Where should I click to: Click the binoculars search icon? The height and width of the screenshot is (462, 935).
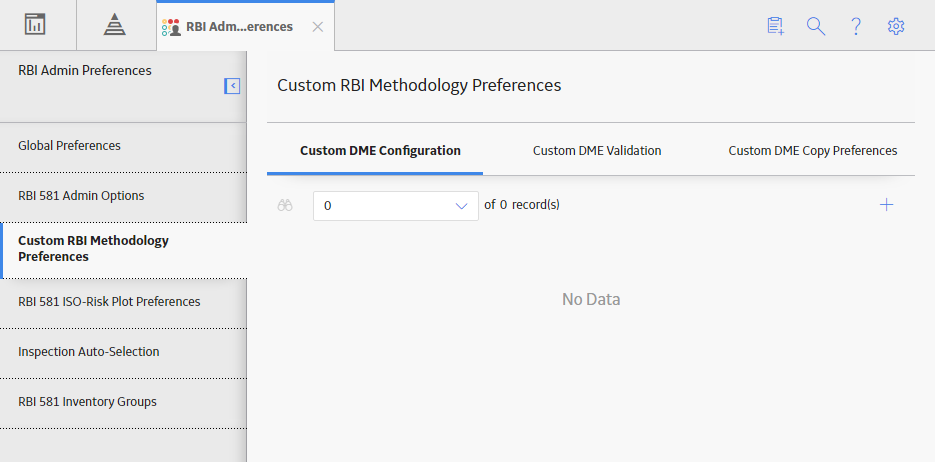[285, 206]
